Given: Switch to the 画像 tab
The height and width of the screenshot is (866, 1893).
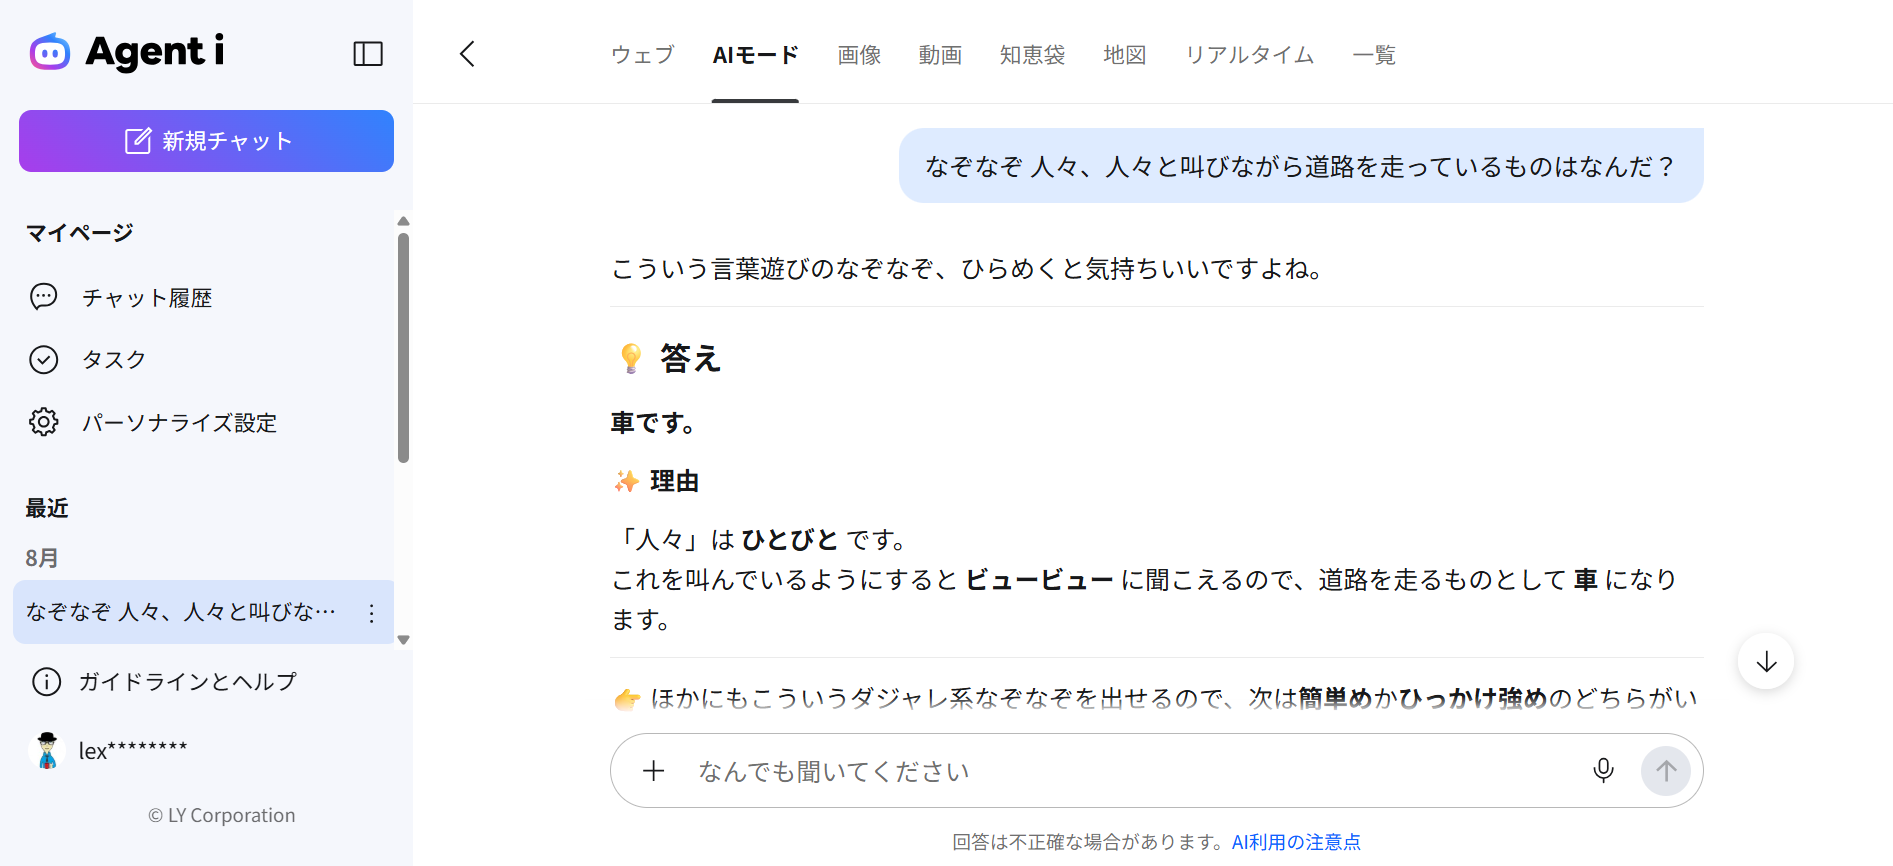Looking at the screenshot, I should (x=859, y=55).
